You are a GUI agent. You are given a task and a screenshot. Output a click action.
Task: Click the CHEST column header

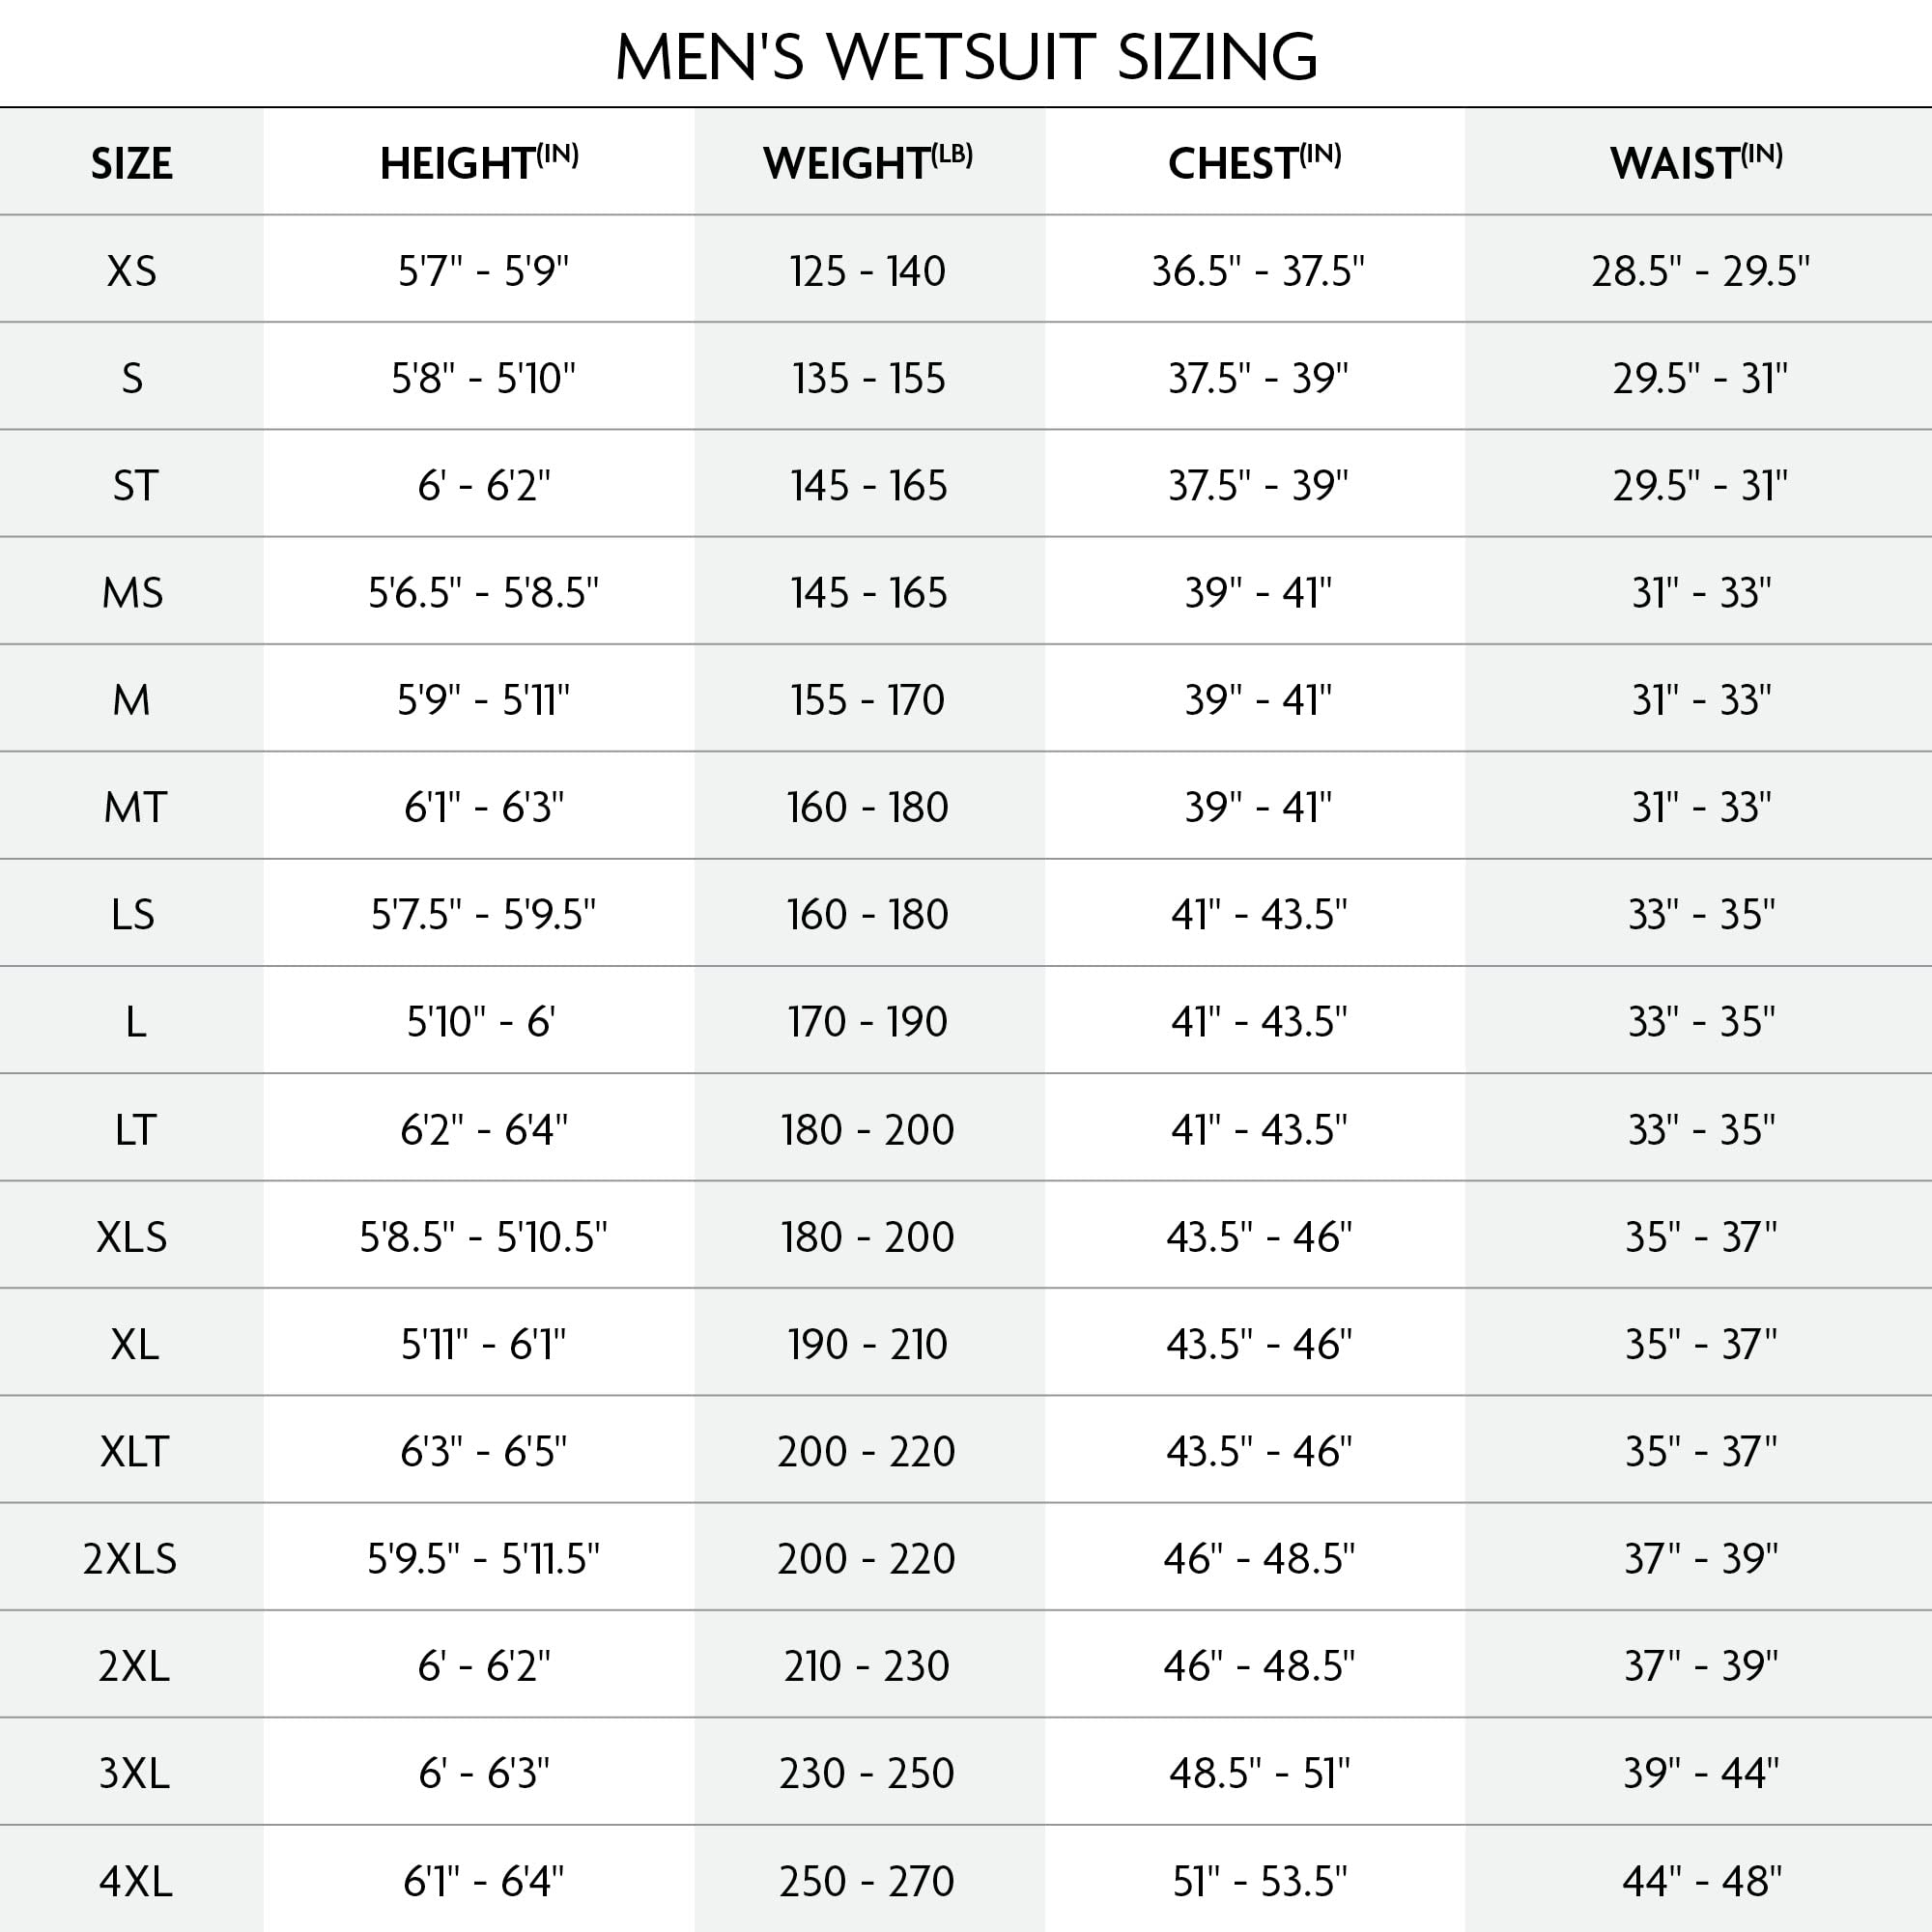[x=1254, y=163]
